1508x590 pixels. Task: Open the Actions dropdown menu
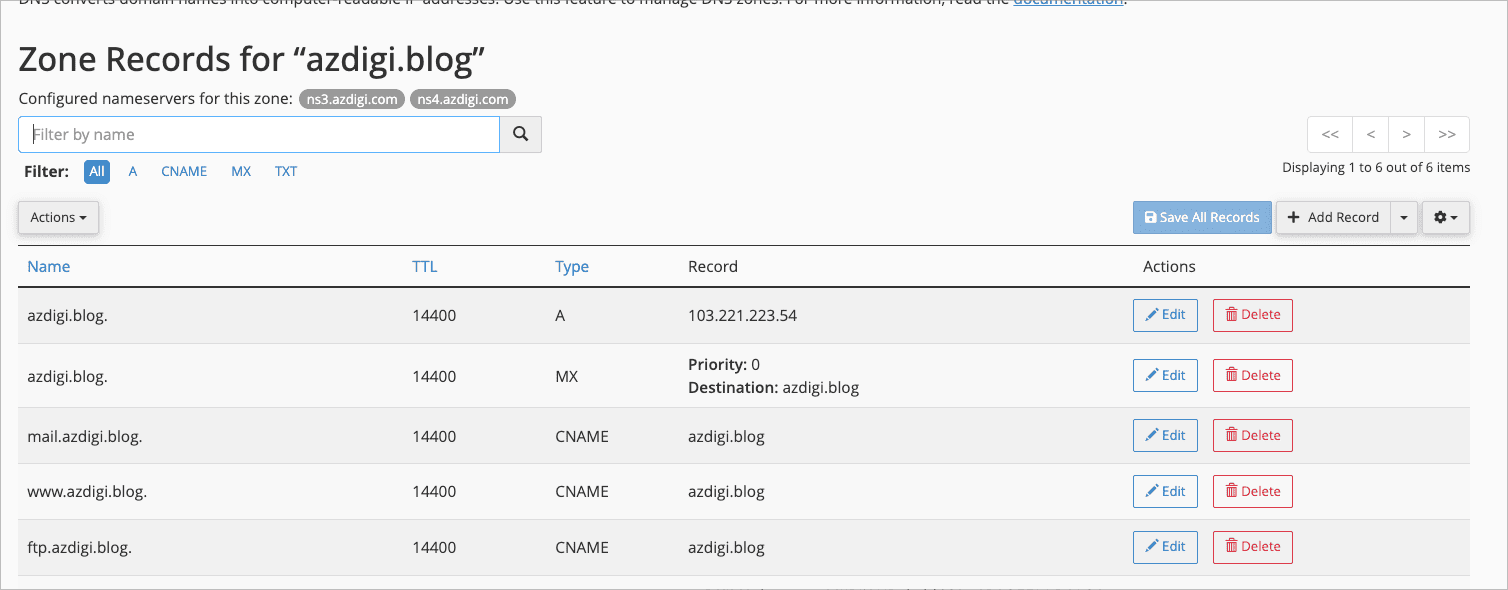point(58,217)
